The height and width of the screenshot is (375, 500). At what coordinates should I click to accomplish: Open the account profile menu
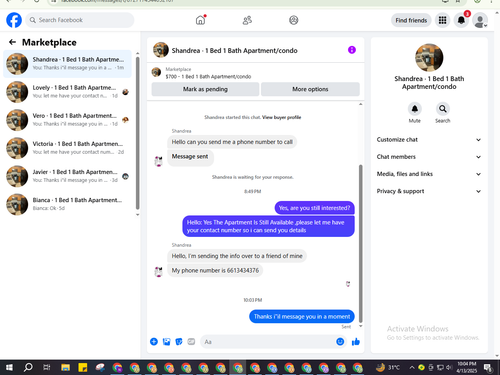point(480,21)
